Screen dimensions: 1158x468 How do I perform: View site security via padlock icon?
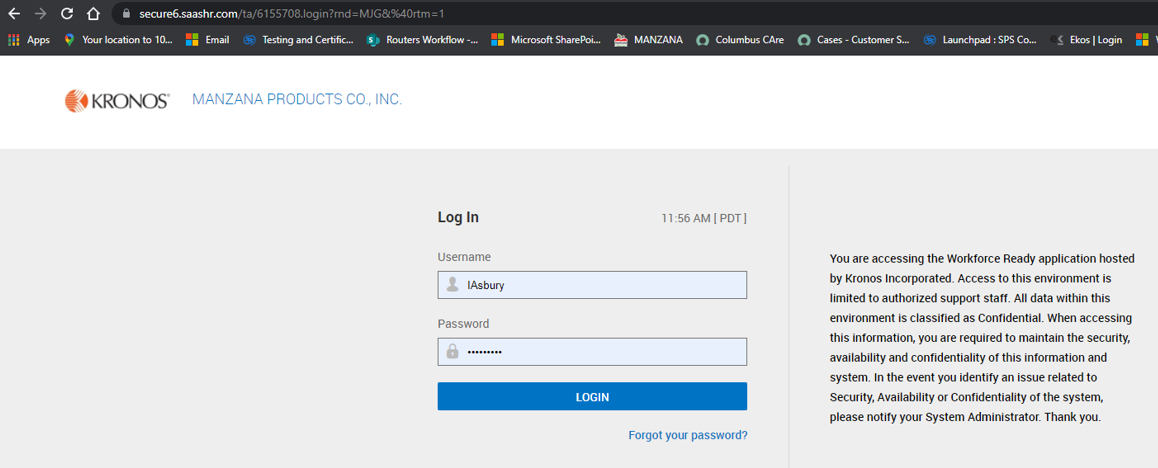[126, 14]
